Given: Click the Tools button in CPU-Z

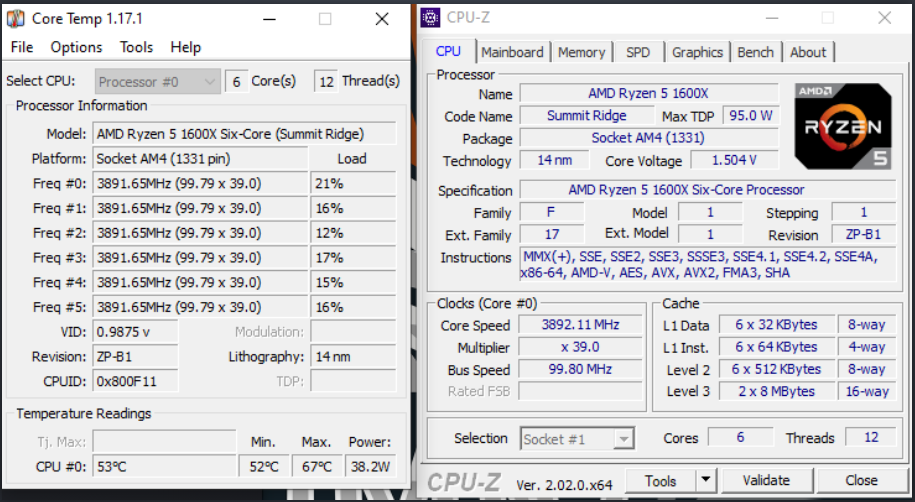Looking at the screenshot, I should (x=661, y=480).
